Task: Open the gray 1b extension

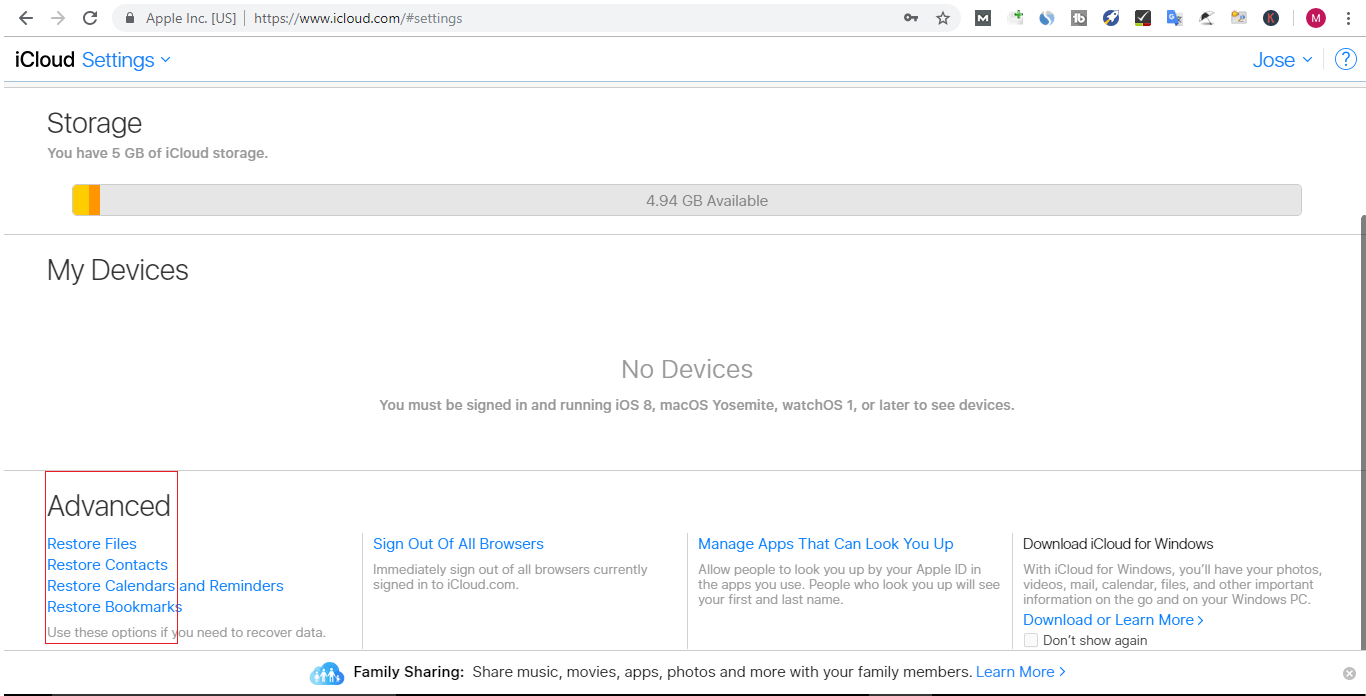Action: [x=1079, y=18]
